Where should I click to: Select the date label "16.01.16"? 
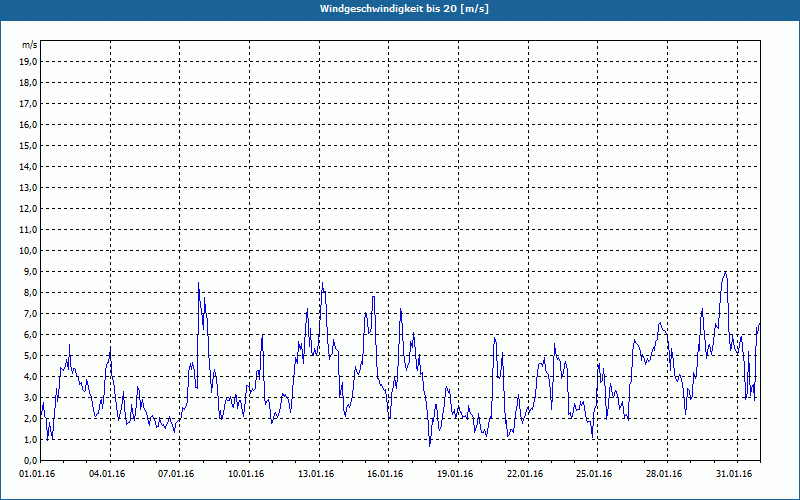coord(385,474)
